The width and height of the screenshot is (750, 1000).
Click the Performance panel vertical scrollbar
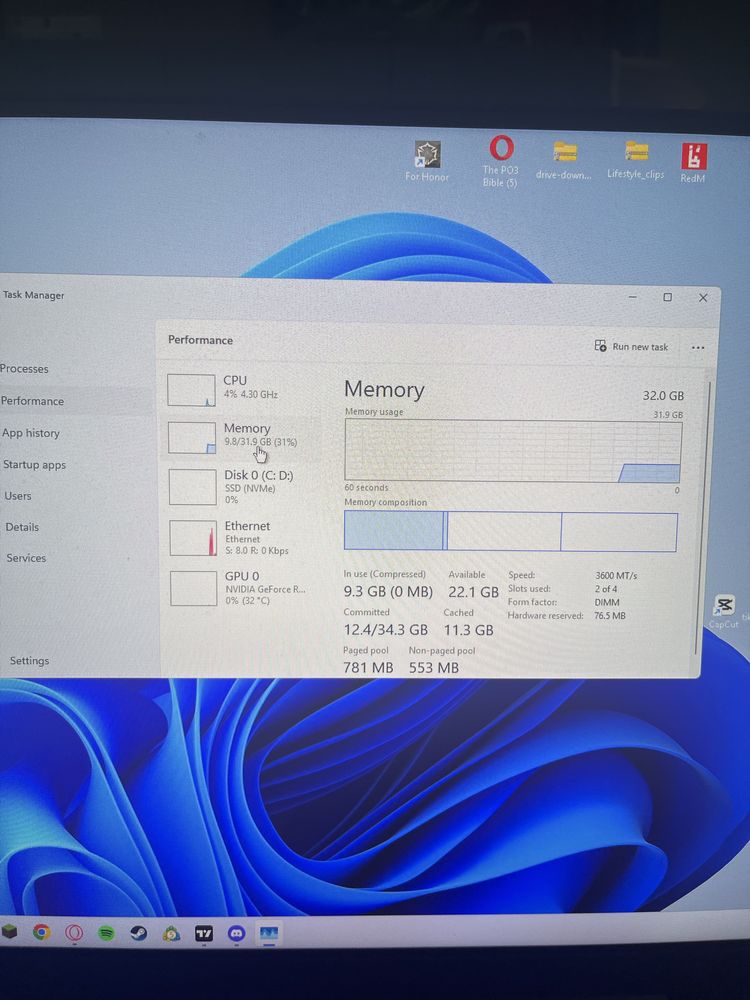point(703,517)
